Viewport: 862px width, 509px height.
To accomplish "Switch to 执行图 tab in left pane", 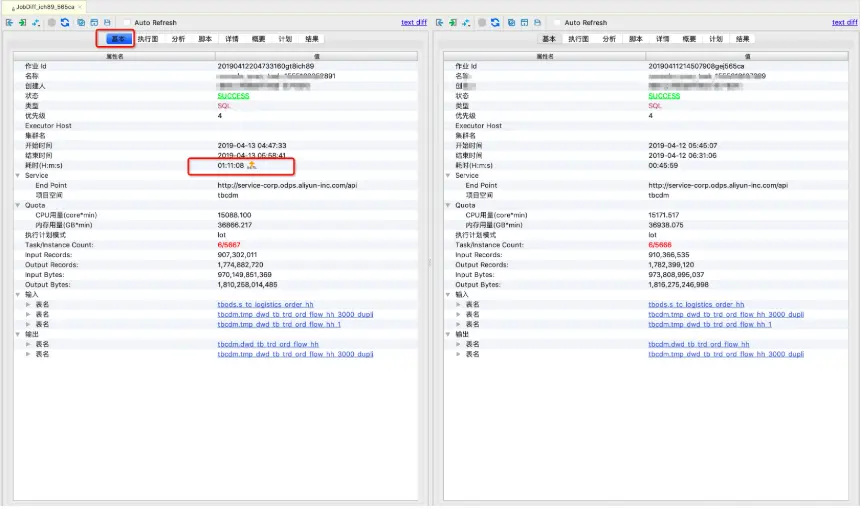I will [x=148, y=39].
